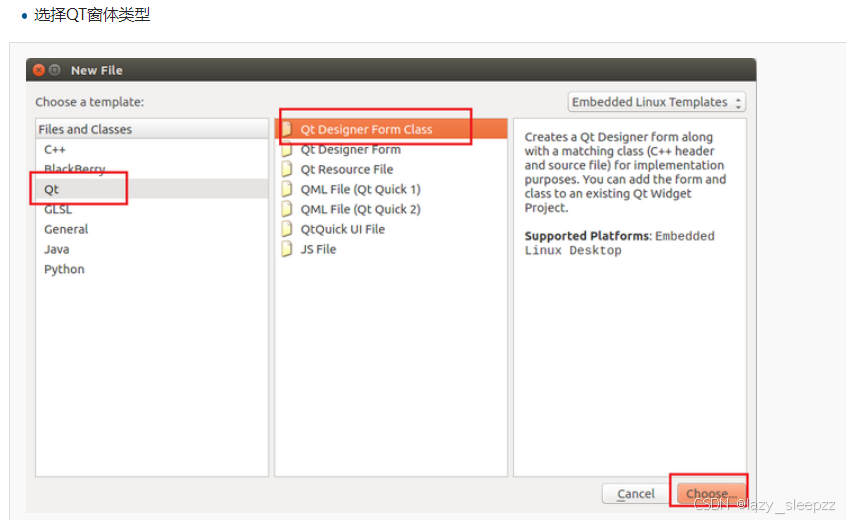Screen dimensions: 846x520
Task: Select the GLSL category
Action: [x=152, y=209]
